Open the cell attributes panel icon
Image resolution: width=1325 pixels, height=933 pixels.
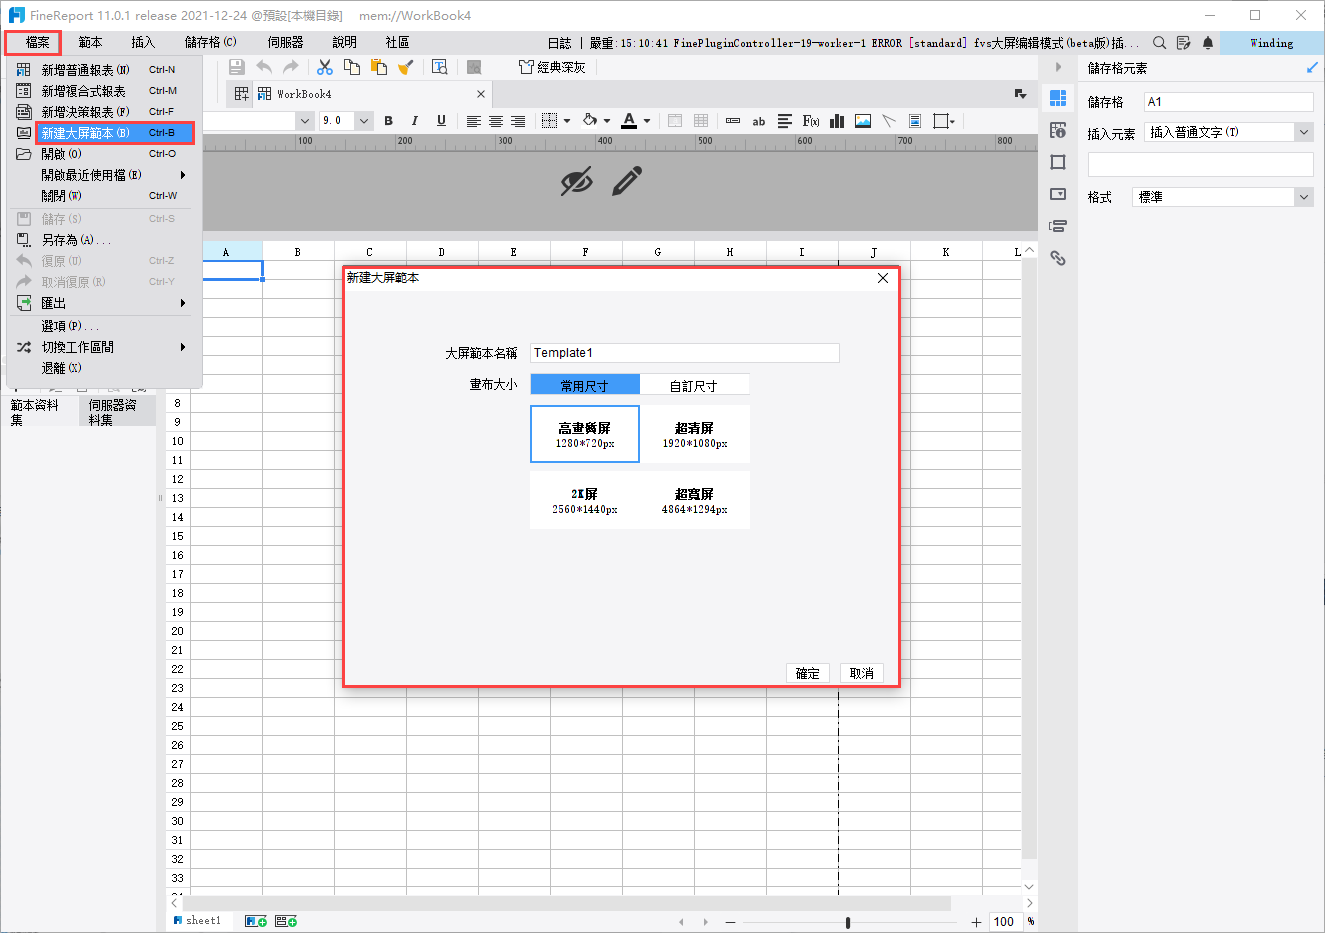[x=1058, y=130]
